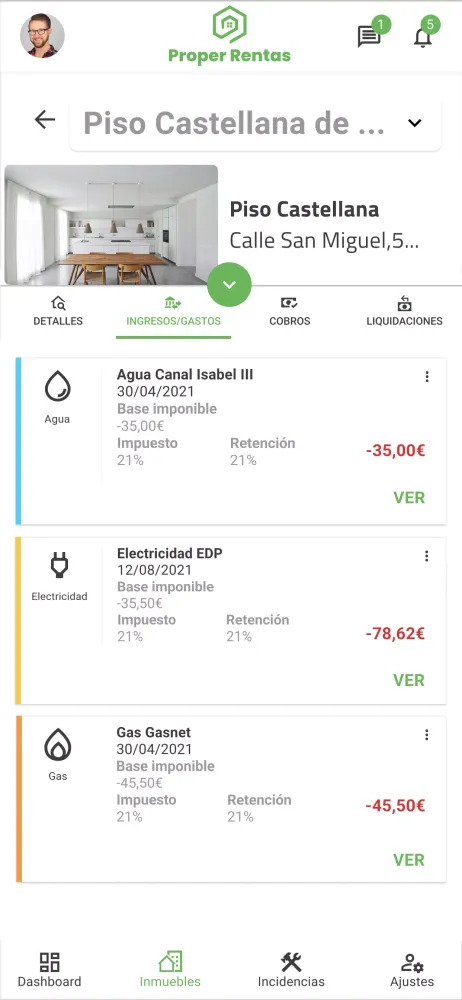Open Ajustes settings in bottom bar
Screen dimensions: 462x1000
point(412,970)
